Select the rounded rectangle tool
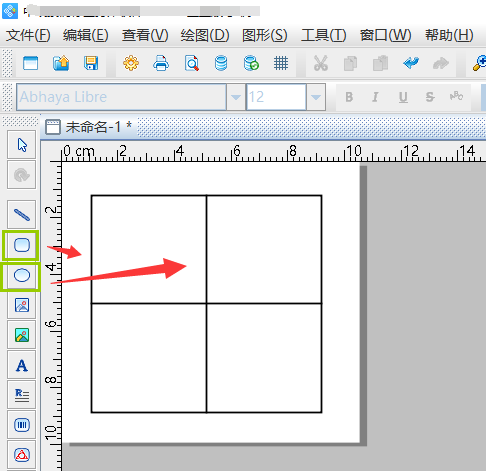486x471 pixels. point(22,245)
